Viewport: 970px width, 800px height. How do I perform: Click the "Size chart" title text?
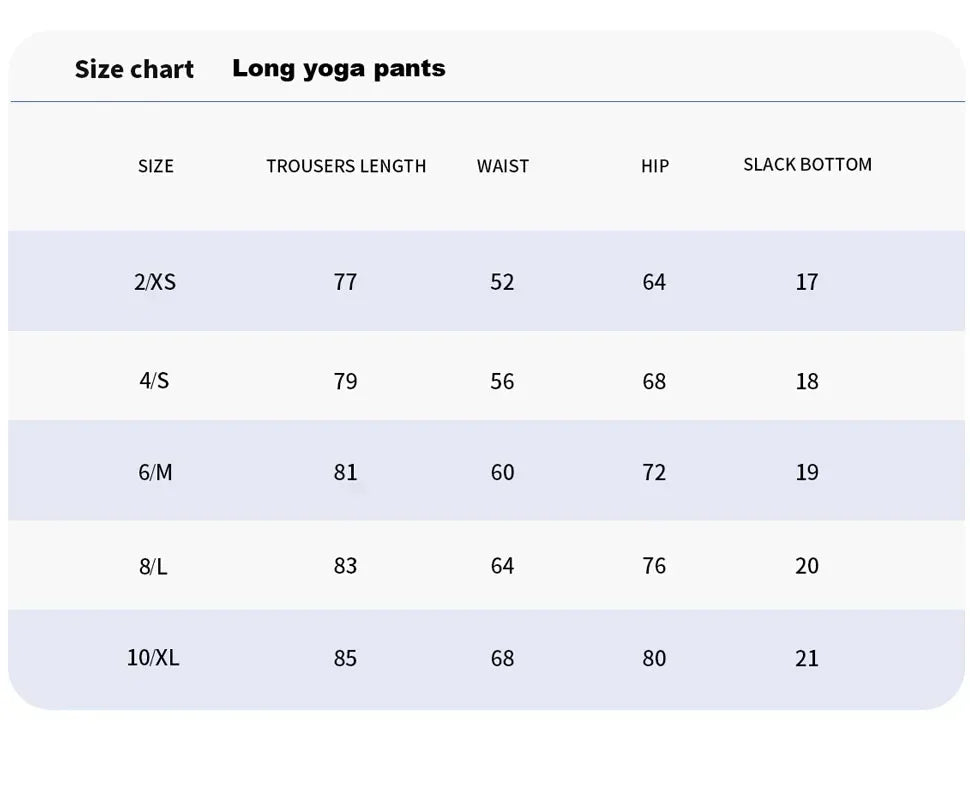pos(134,70)
